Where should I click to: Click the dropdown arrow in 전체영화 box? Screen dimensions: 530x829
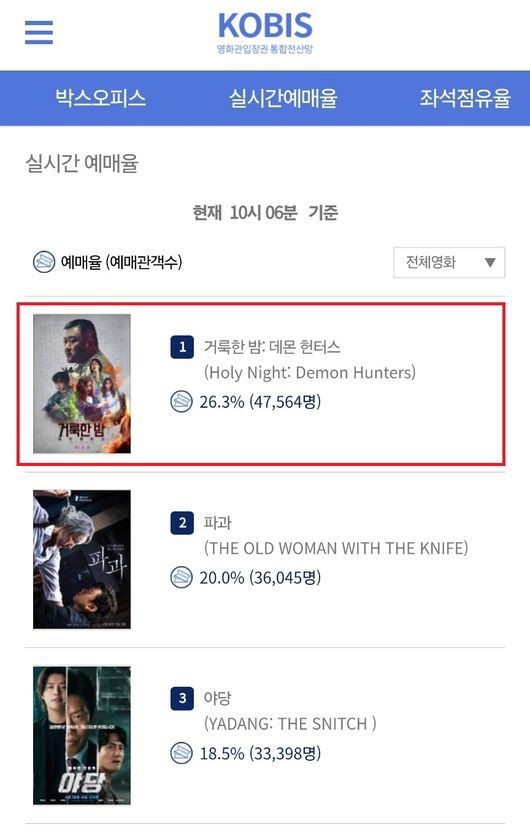pos(490,262)
